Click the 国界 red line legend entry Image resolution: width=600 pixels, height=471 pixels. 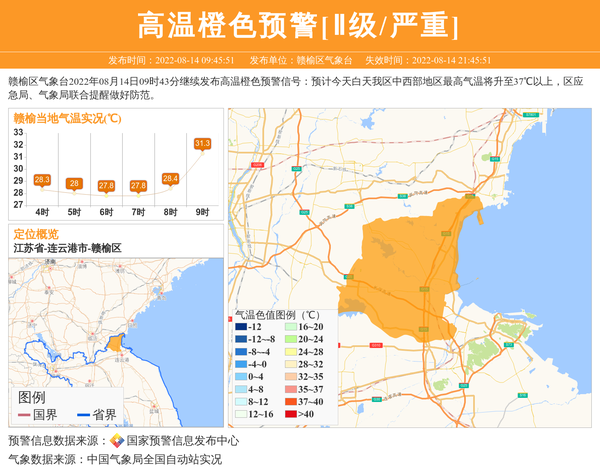(x=38, y=415)
